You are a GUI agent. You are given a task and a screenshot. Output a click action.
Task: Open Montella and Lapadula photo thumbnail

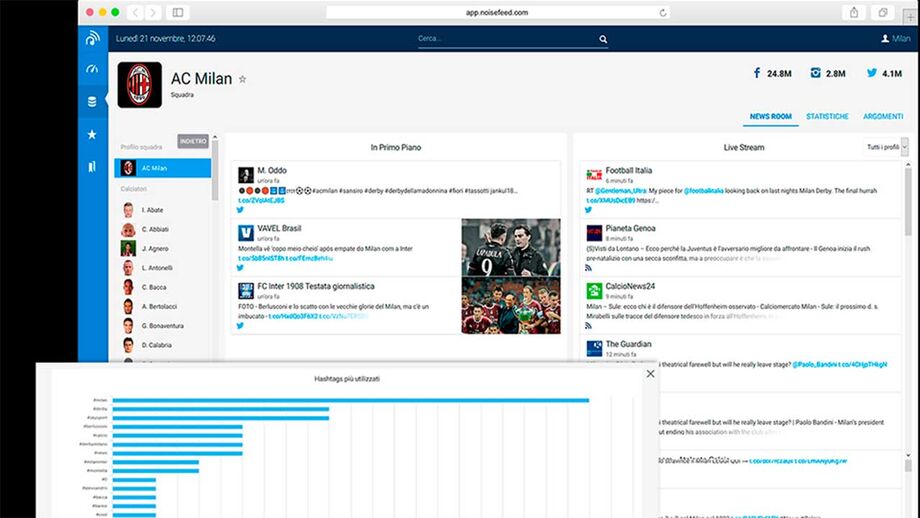point(511,248)
